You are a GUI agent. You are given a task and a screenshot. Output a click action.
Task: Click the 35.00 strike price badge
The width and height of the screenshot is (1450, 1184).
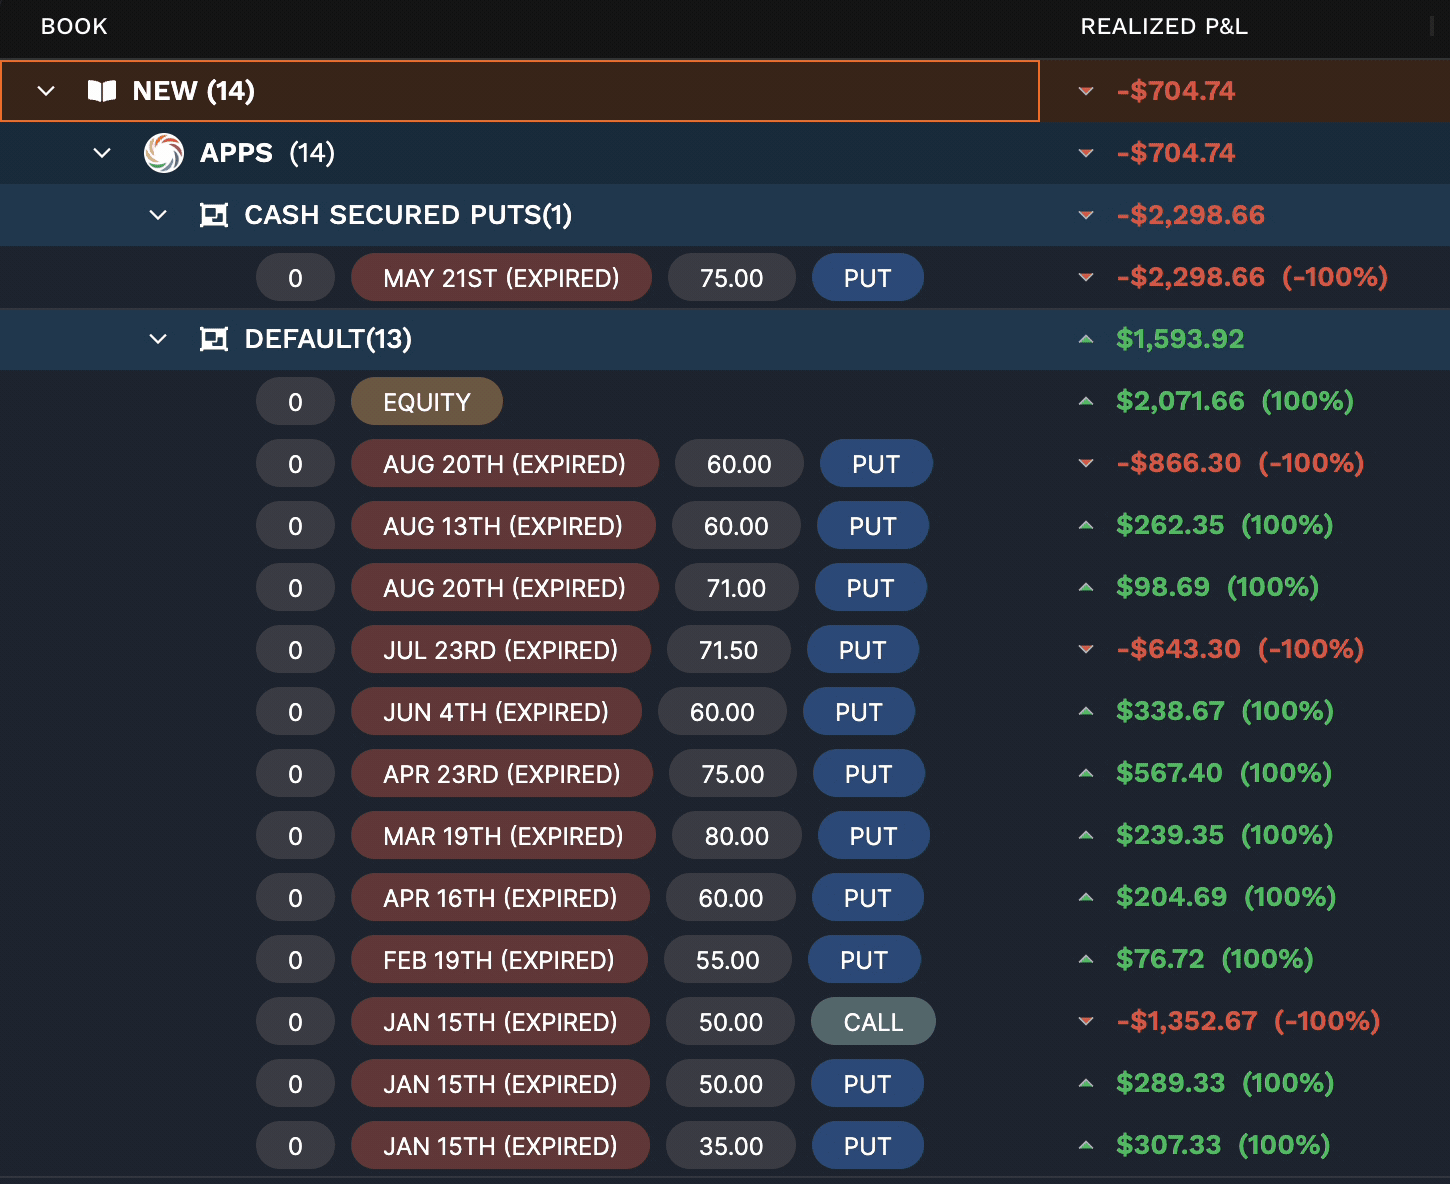[730, 1146]
